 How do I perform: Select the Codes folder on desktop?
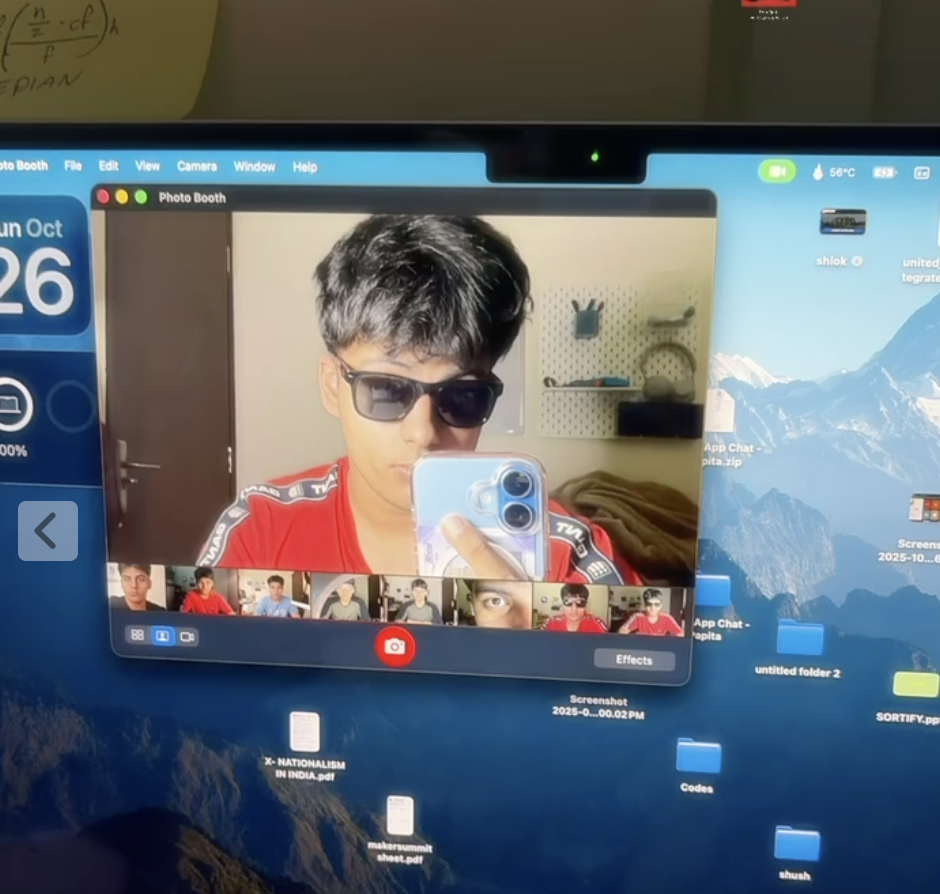(x=698, y=757)
